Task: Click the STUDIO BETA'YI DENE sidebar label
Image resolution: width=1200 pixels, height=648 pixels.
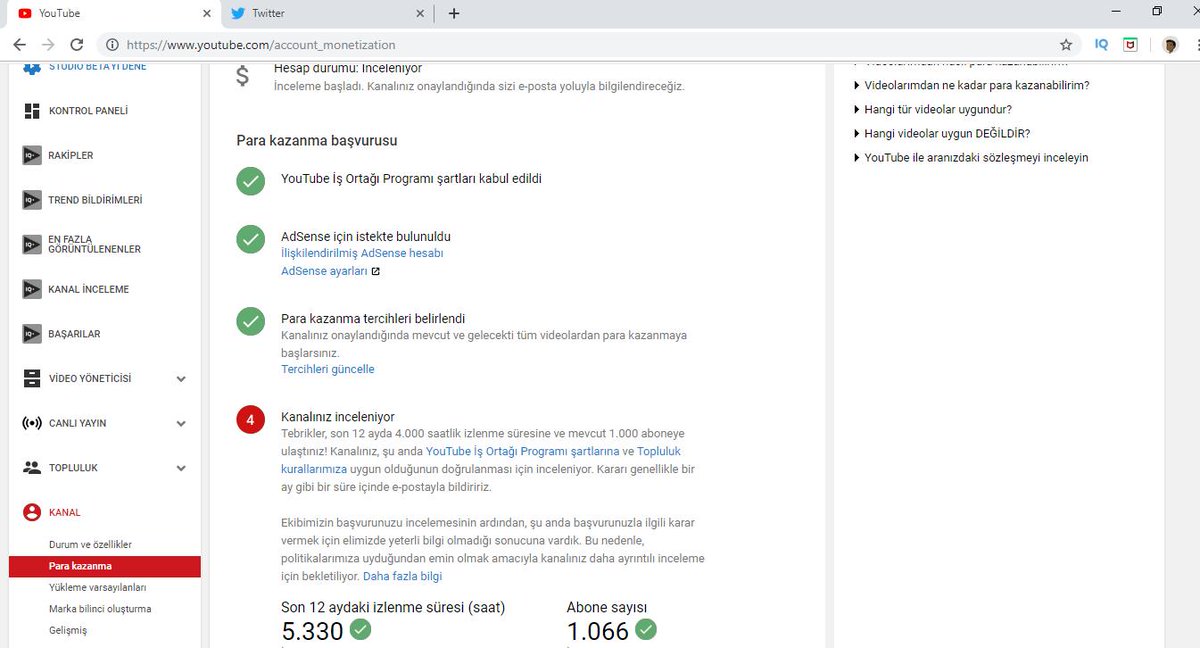Action: (x=98, y=67)
